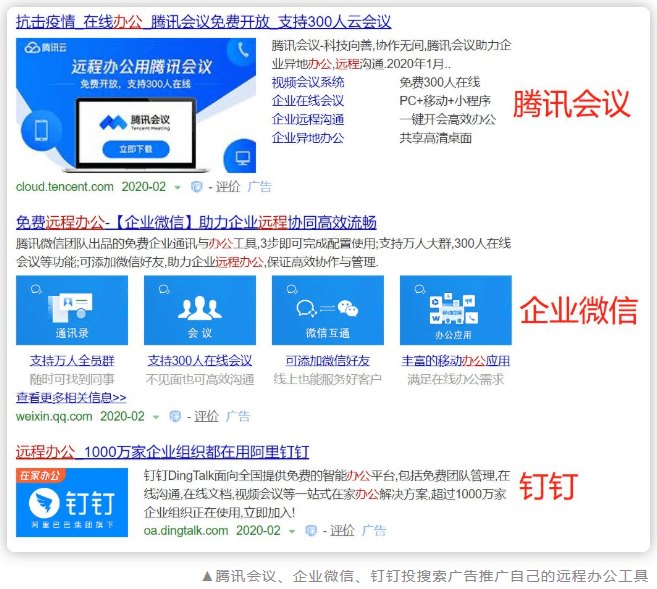Click the smartphone icon on the Tencent banner

[41, 130]
